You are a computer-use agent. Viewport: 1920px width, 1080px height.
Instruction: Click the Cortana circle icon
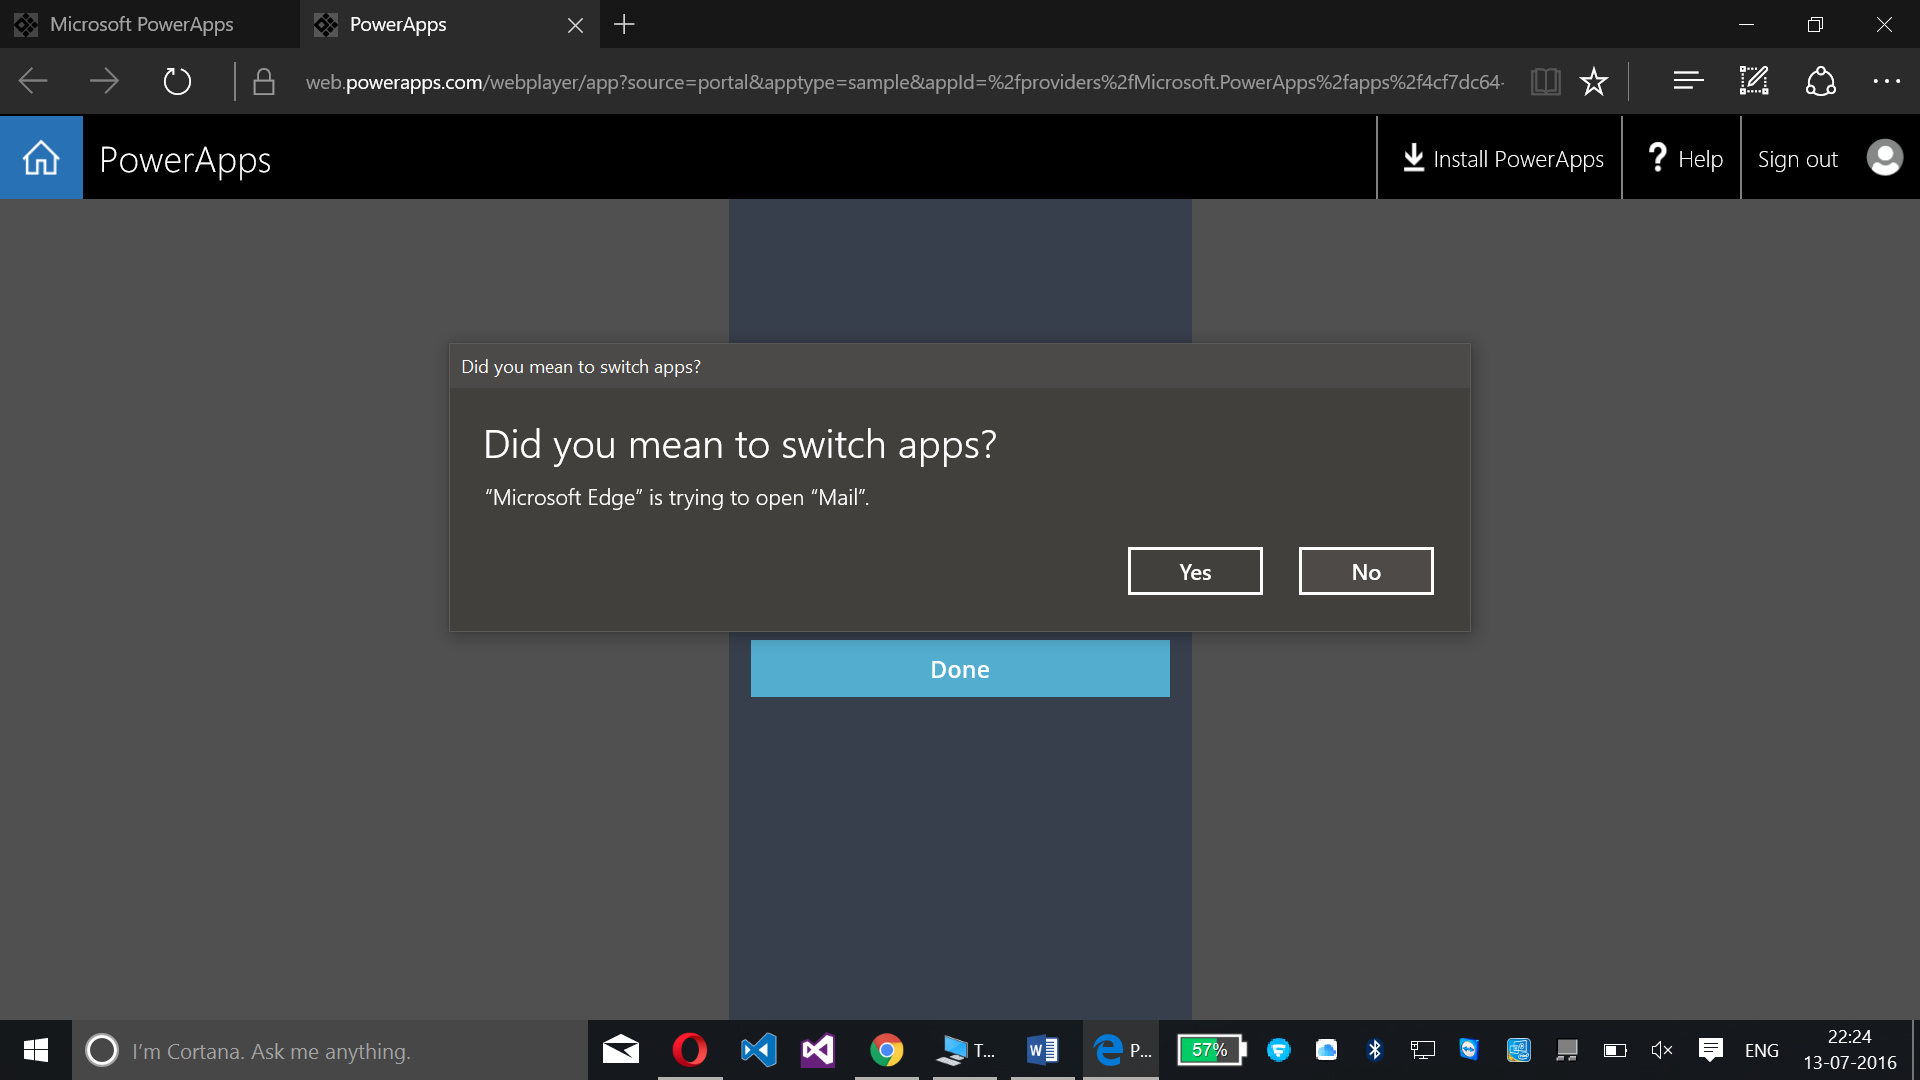[x=102, y=1050]
